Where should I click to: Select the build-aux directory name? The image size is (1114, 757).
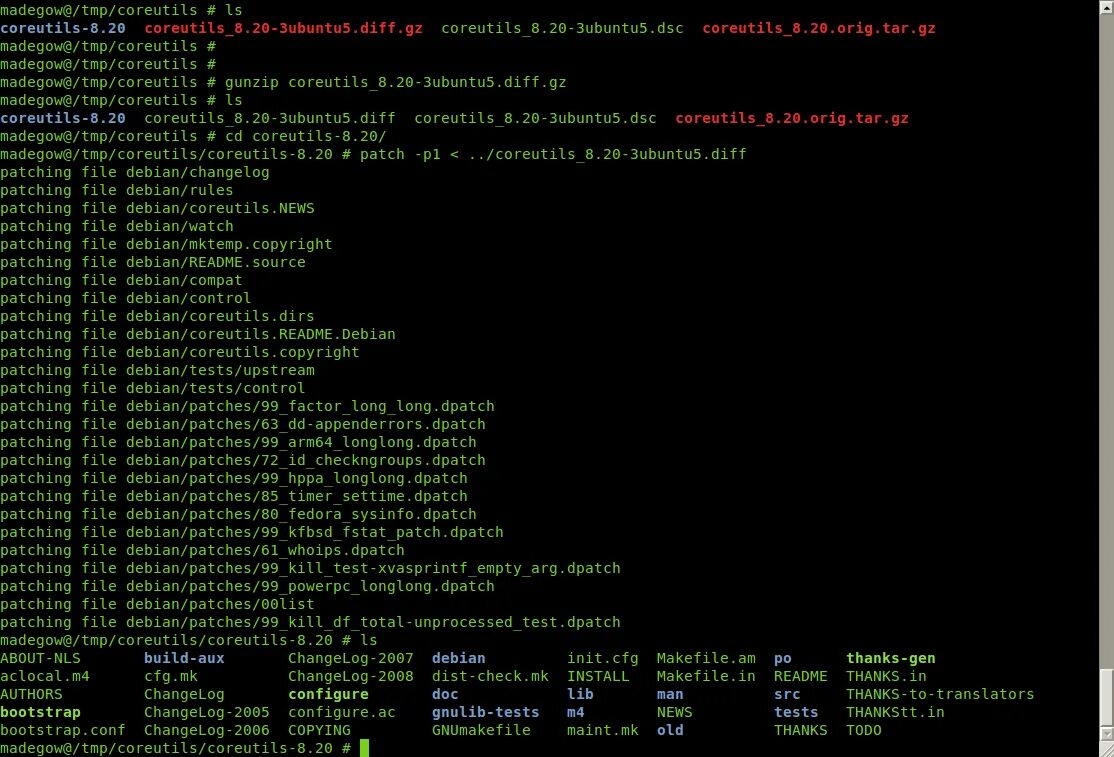184,658
